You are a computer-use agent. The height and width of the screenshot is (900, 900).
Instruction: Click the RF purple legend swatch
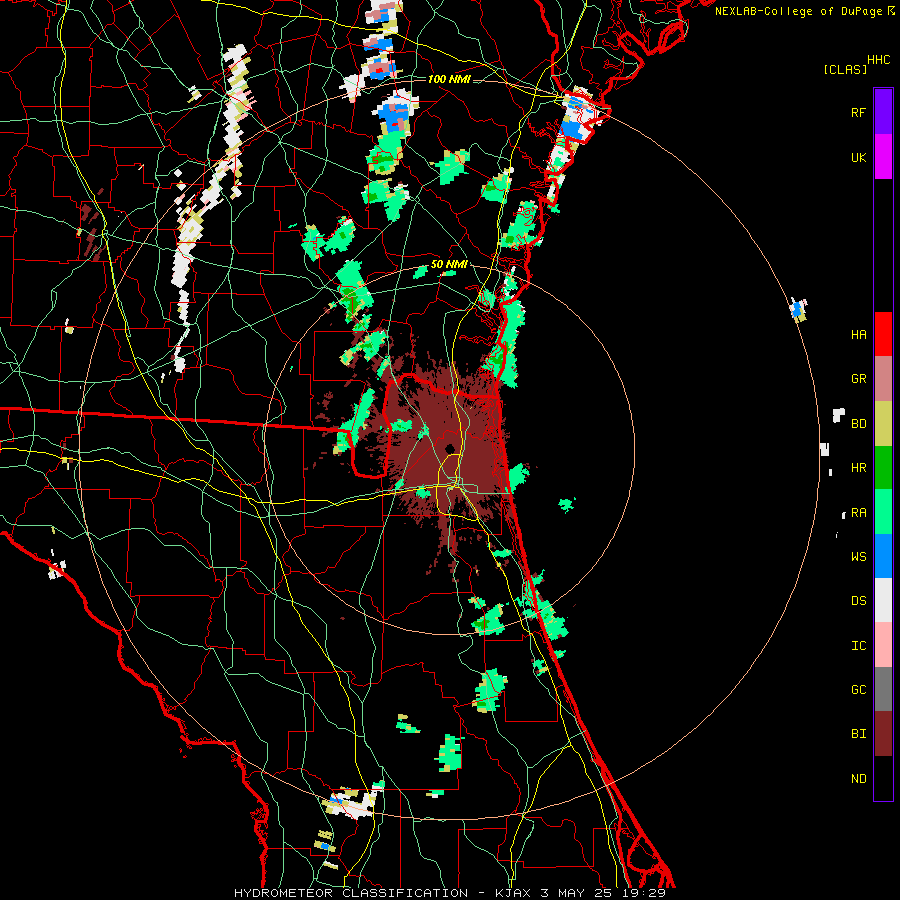(883, 112)
